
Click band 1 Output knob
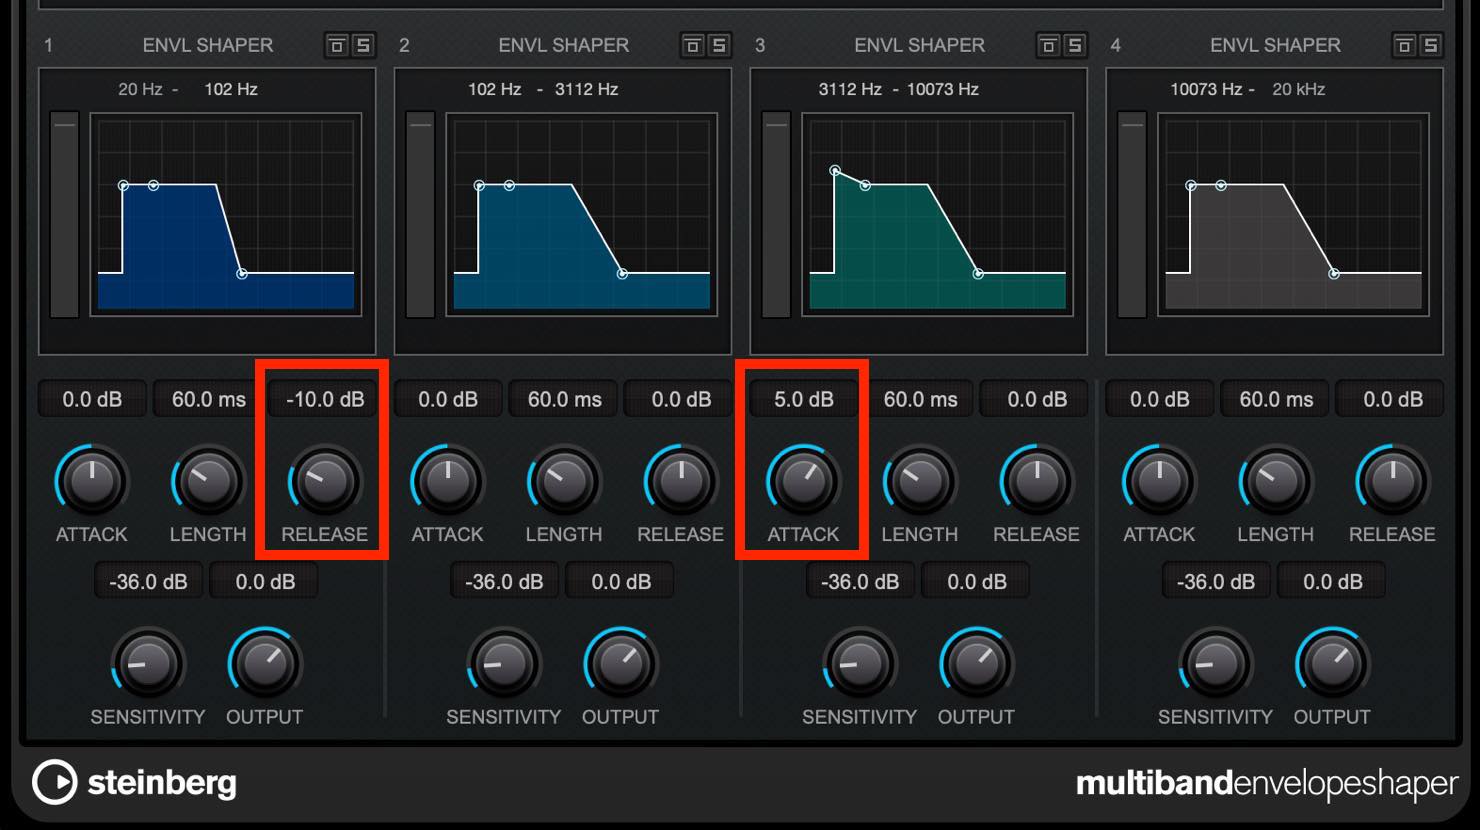click(264, 664)
